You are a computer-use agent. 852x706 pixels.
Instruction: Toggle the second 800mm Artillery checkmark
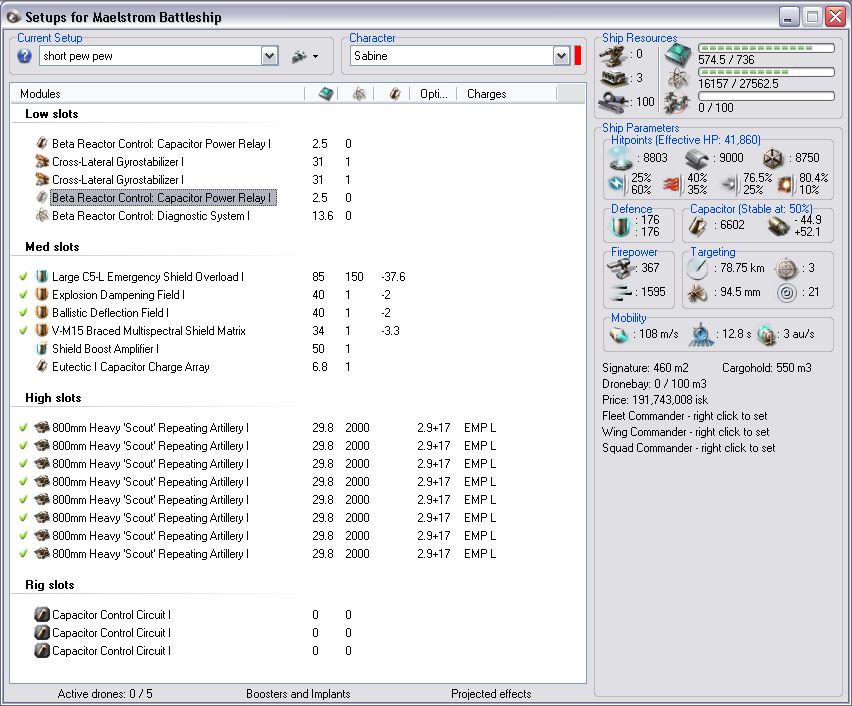coord(23,446)
